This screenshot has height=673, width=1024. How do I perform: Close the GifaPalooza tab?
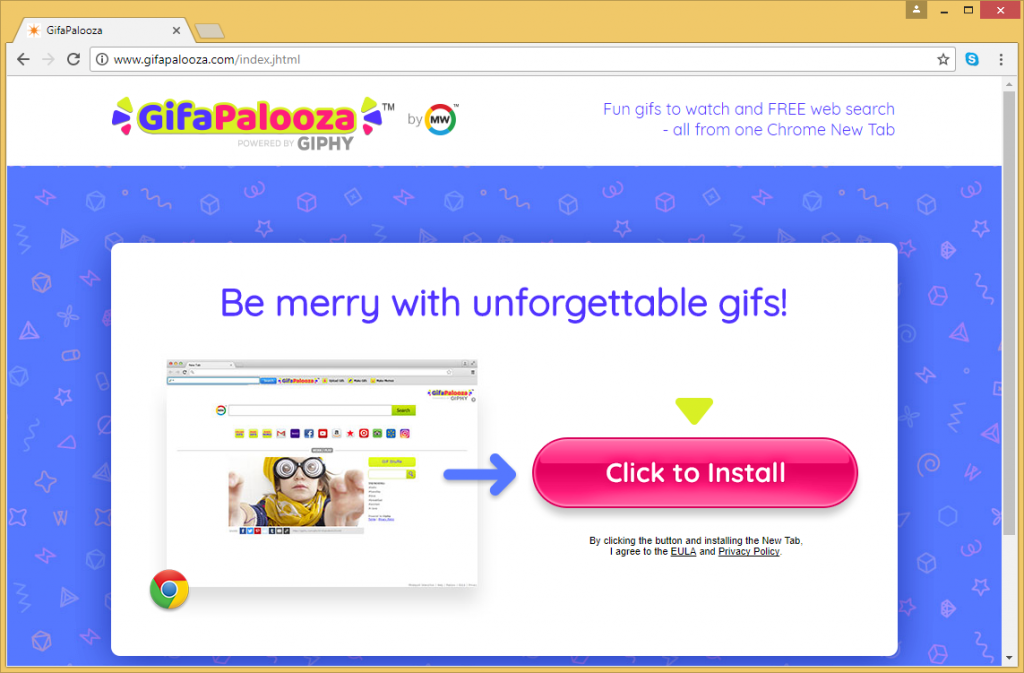point(176,30)
